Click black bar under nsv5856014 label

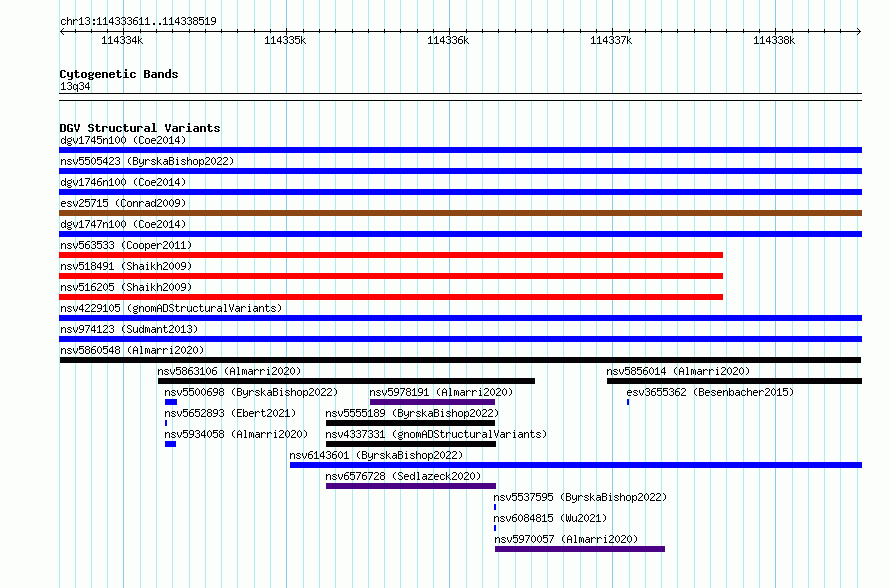pyautogui.click(x=734, y=381)
